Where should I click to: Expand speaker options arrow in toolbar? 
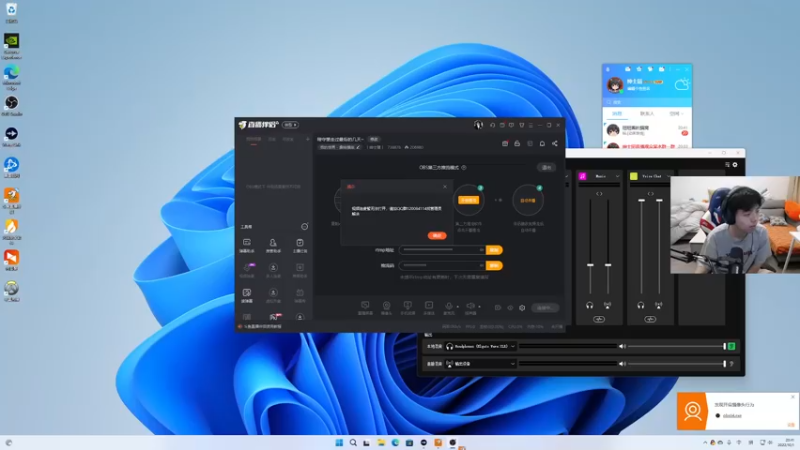point(479,307)
